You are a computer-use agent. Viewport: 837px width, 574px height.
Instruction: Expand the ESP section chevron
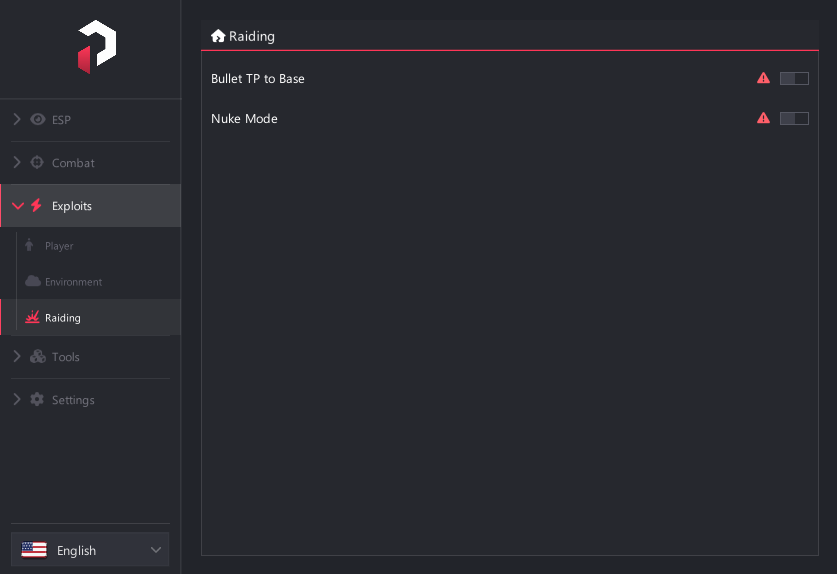17,119
